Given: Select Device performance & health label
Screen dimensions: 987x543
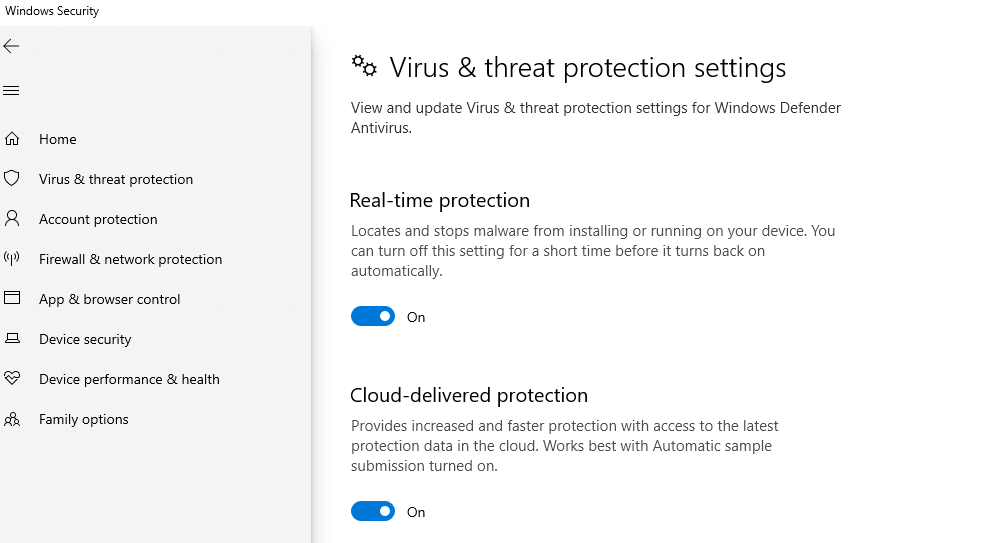Looking at the screenshot, I should 129,379.
